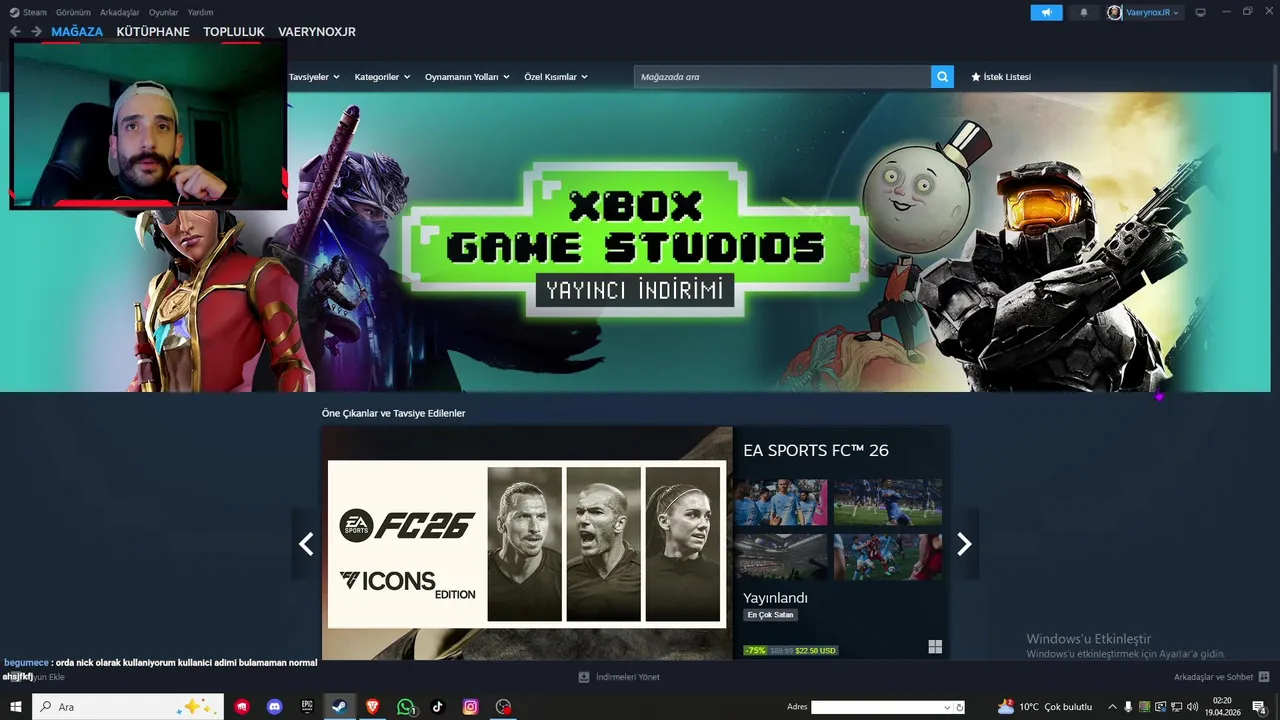Expand the Adres toolbar dropdown arrow
This screenshot has height=720, width=1280.
[947, 707]
